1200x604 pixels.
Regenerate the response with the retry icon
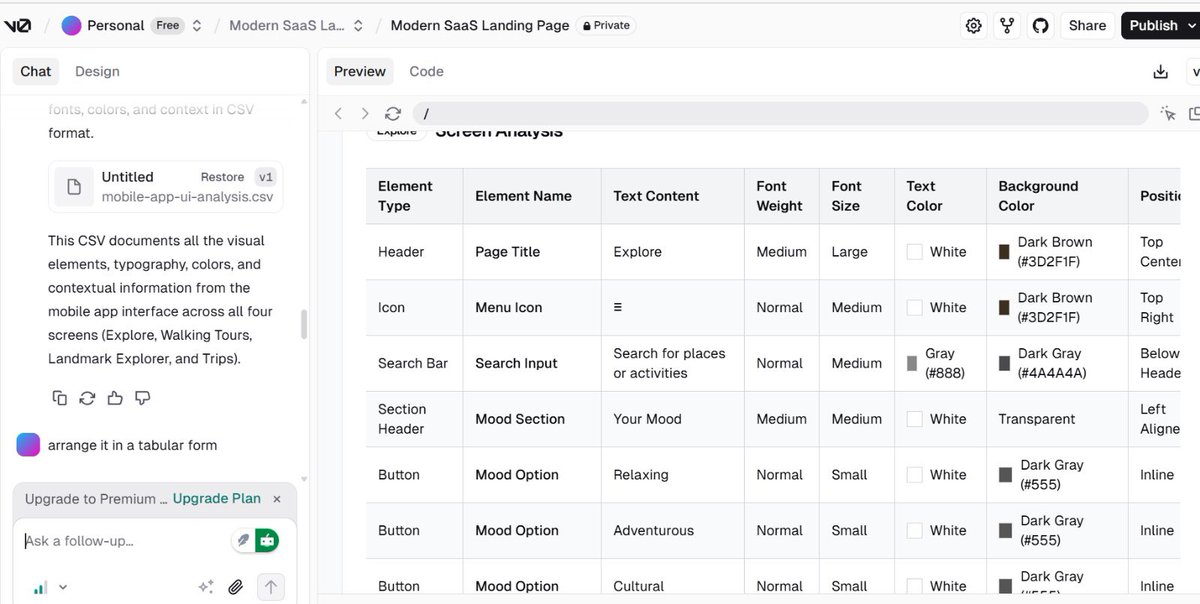click(x=87, y=397)
